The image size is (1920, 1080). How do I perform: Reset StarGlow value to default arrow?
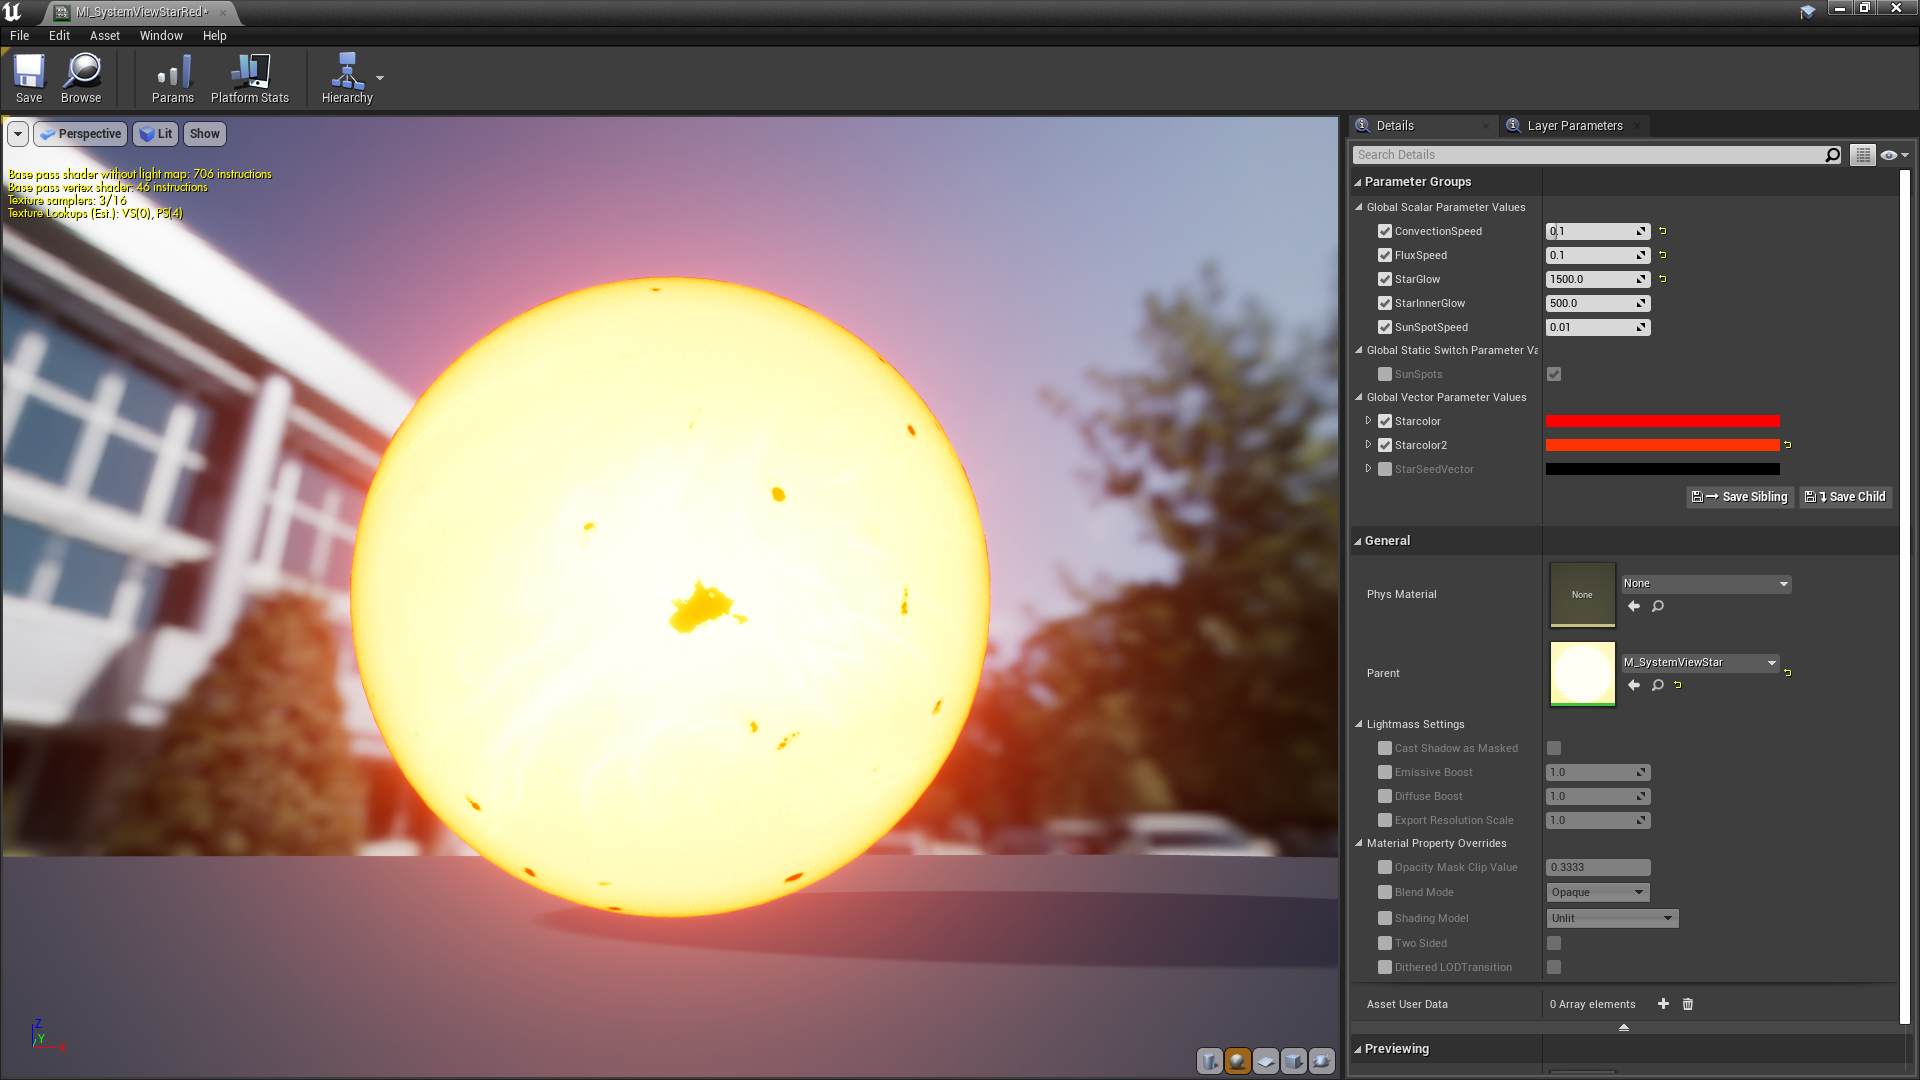tap(1663, 279)
